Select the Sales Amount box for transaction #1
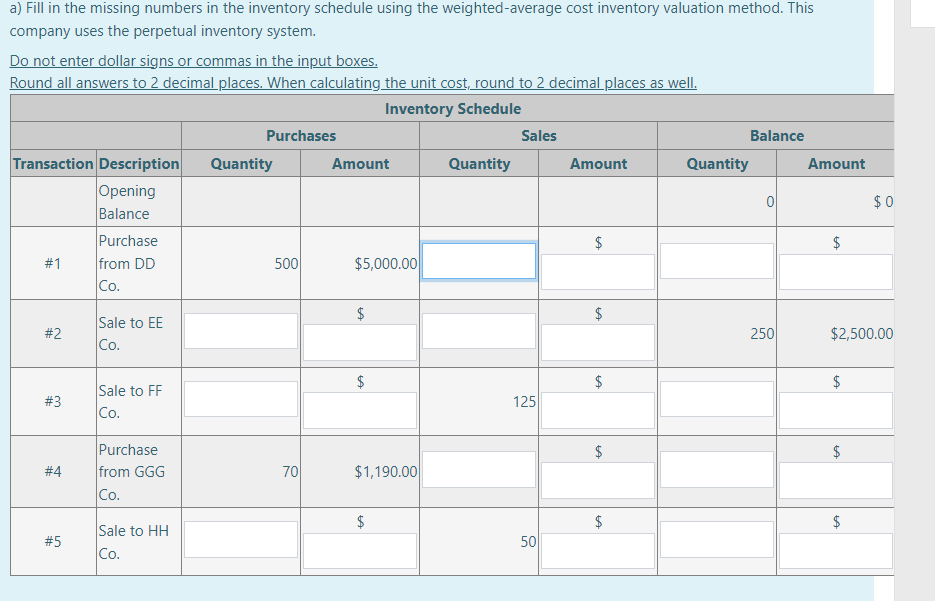Screen dimensions: 935x601 pos(597,272)
